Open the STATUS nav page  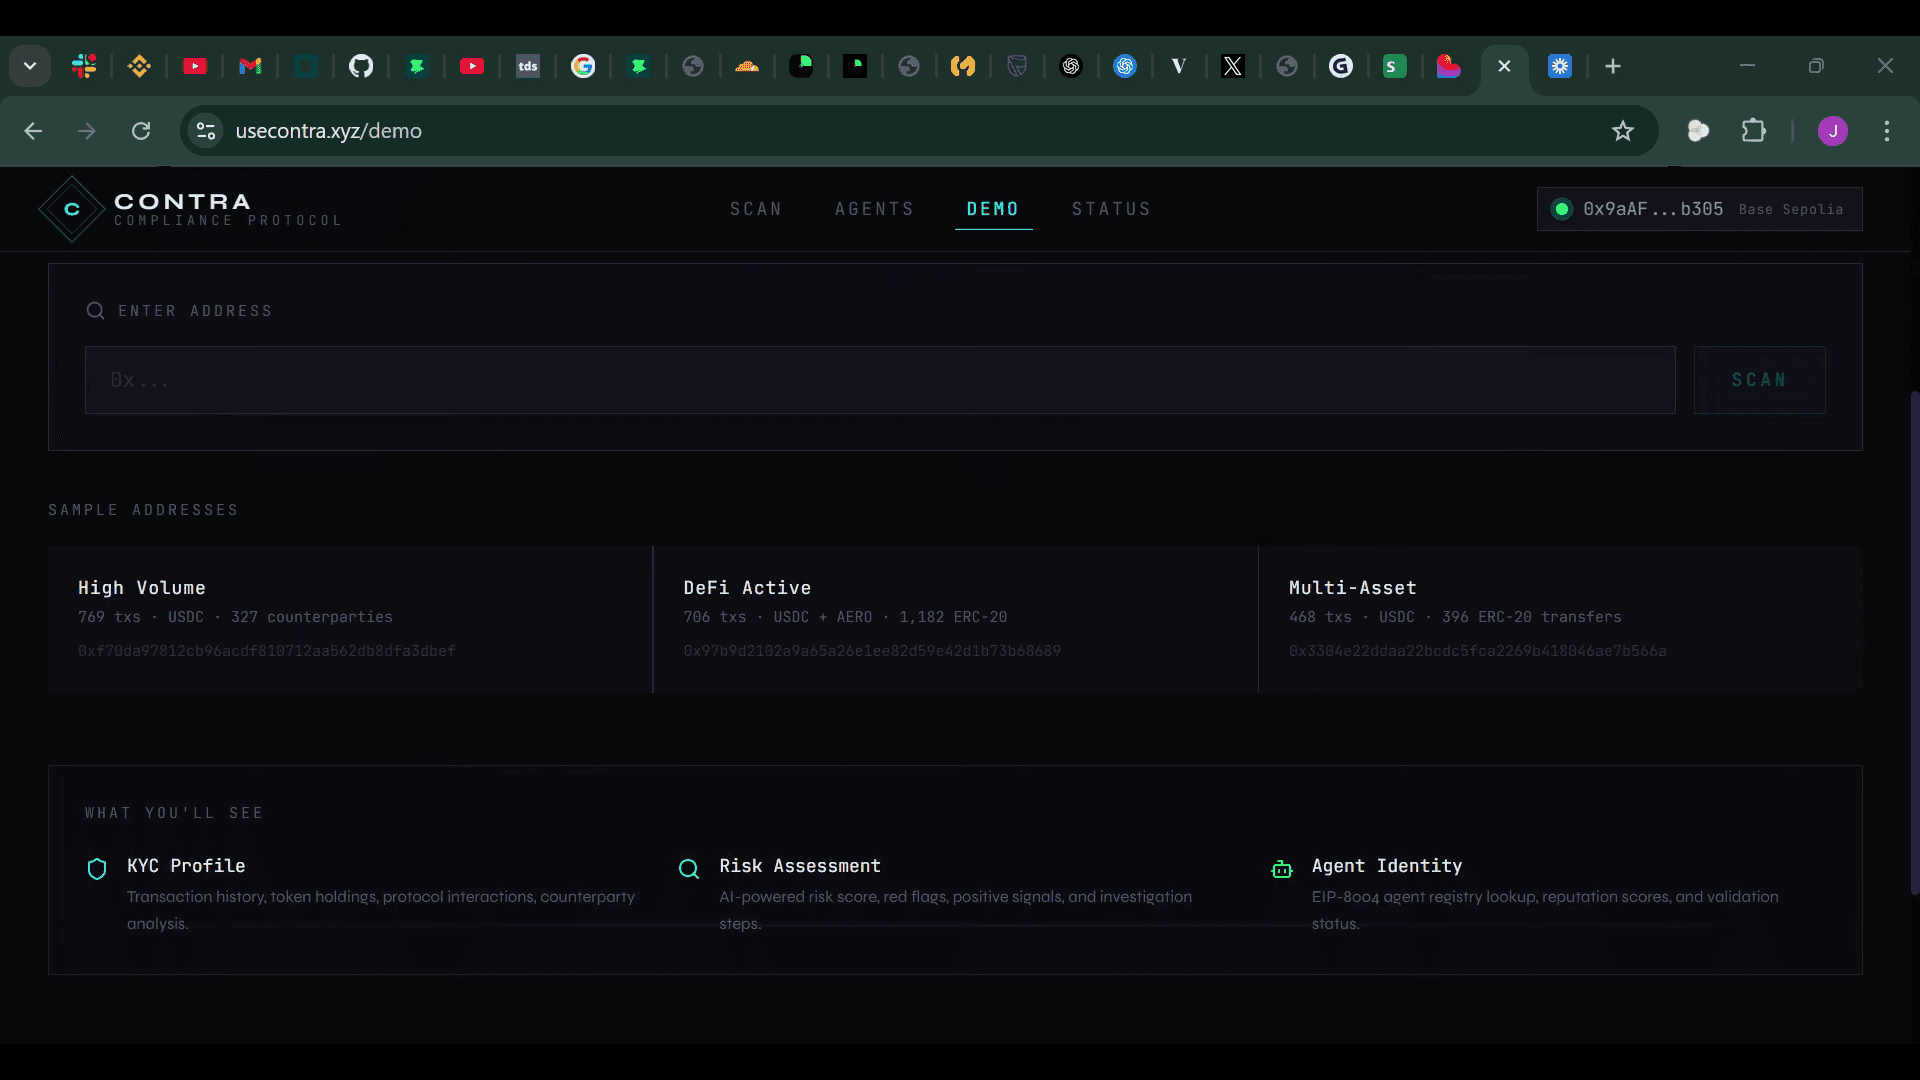pyautogui.click(x=1111, y=209)
